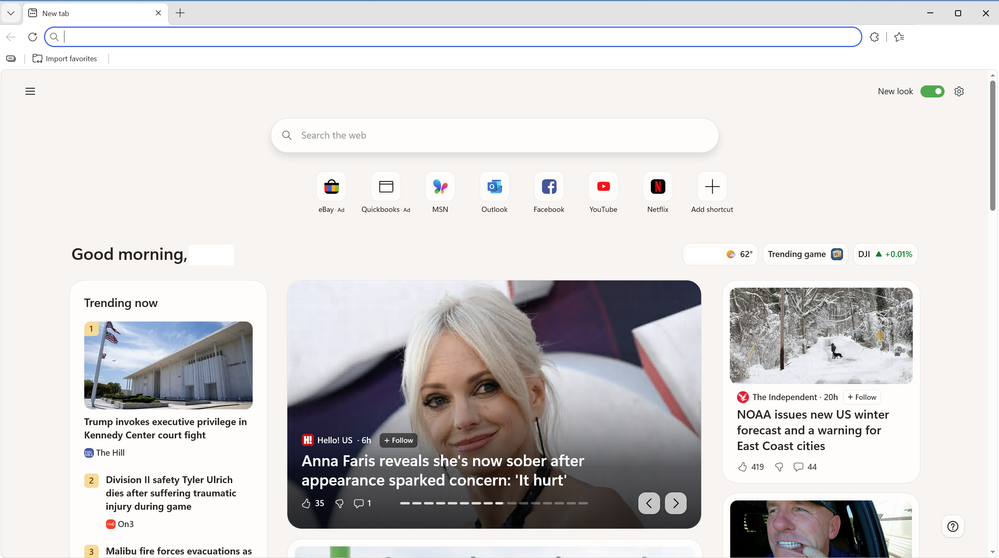Dislike the Anna Faris story

pos(340,503)
